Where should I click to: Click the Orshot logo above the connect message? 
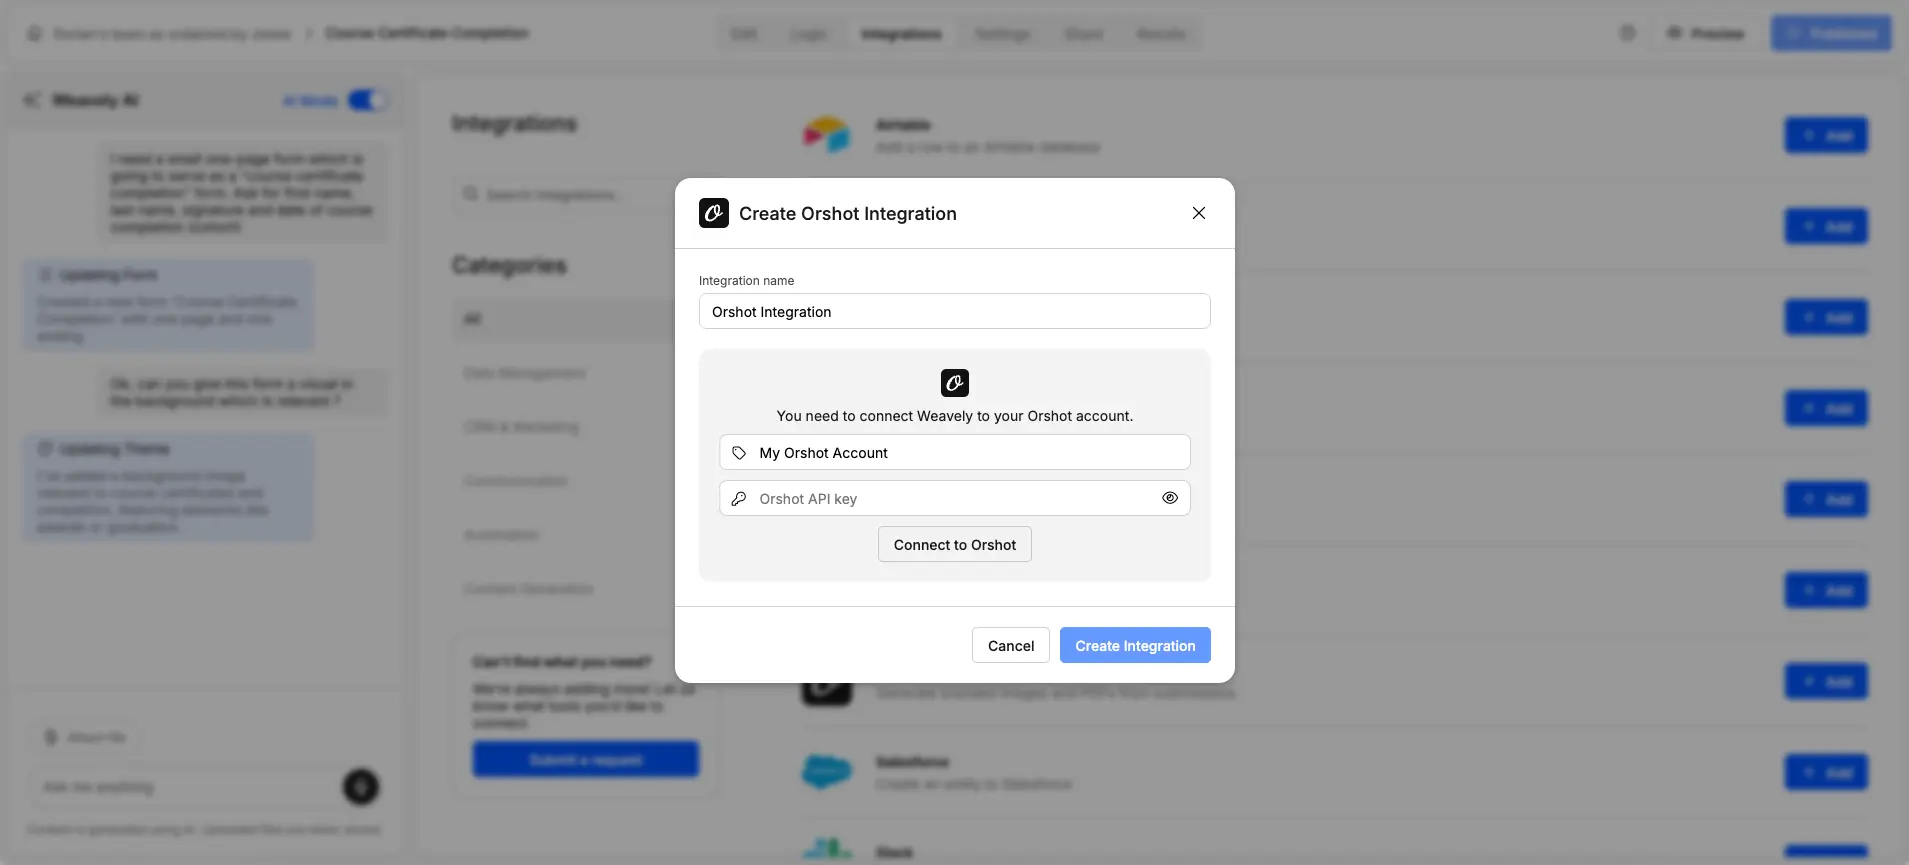point(955,383)
